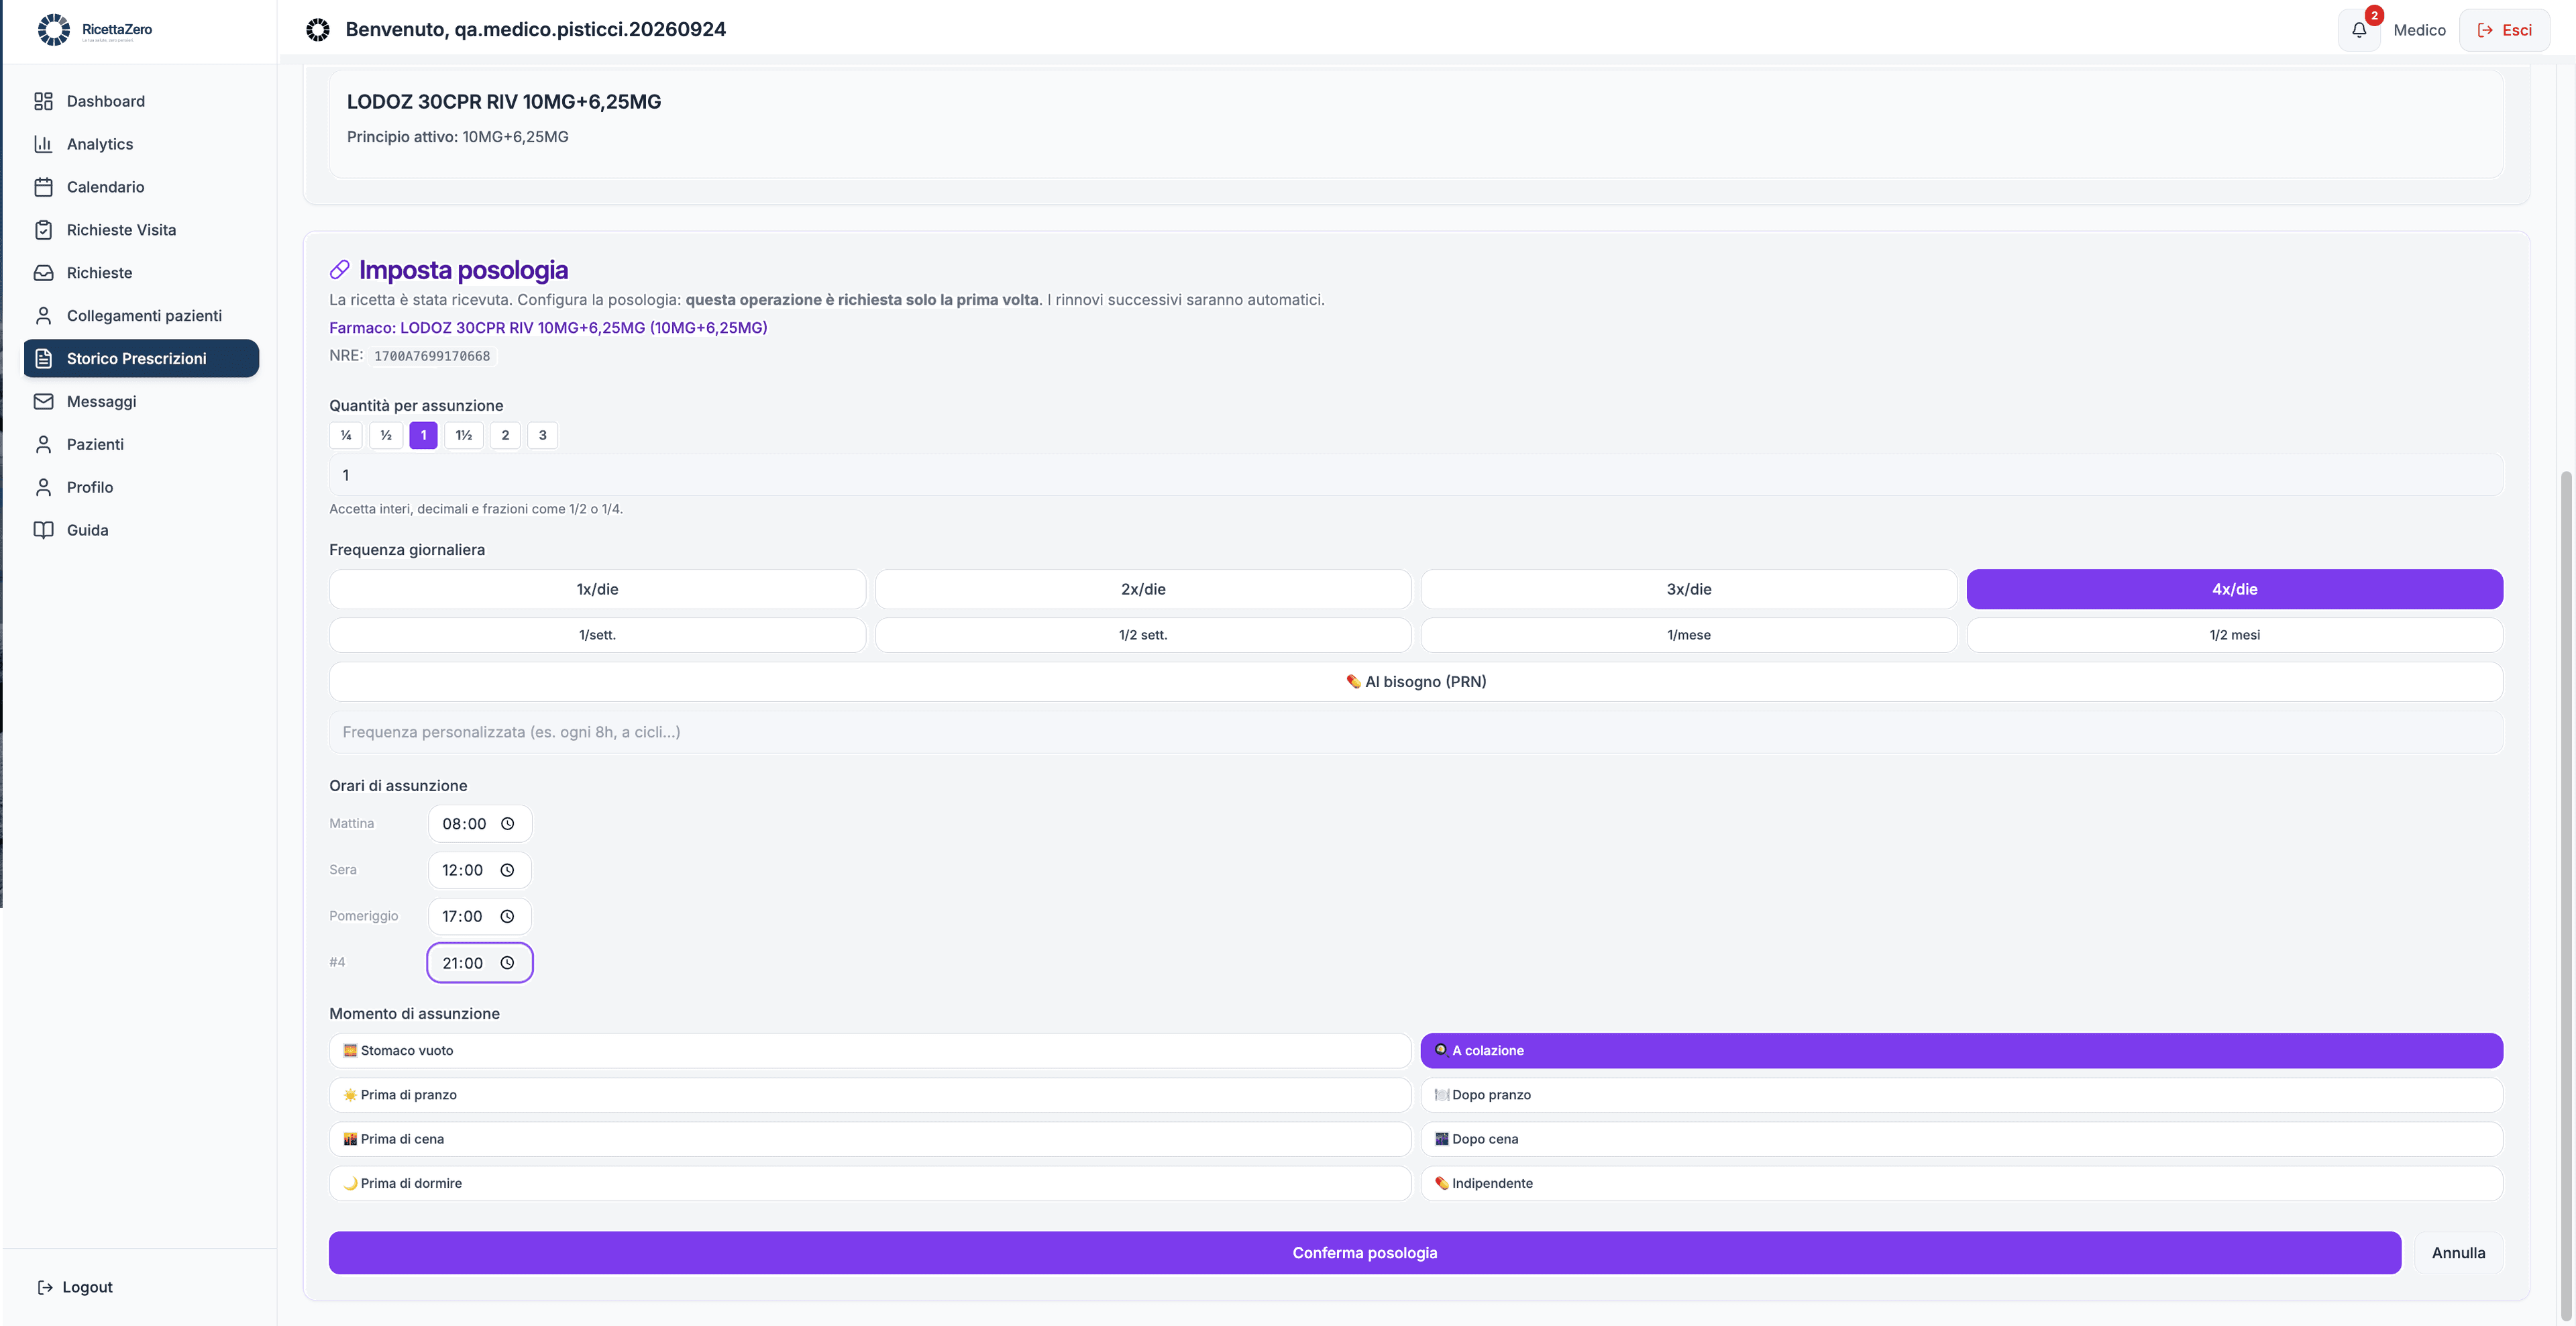Click the clock icon in #4 time field
Screen dimensions: 2576x1326
507,963
